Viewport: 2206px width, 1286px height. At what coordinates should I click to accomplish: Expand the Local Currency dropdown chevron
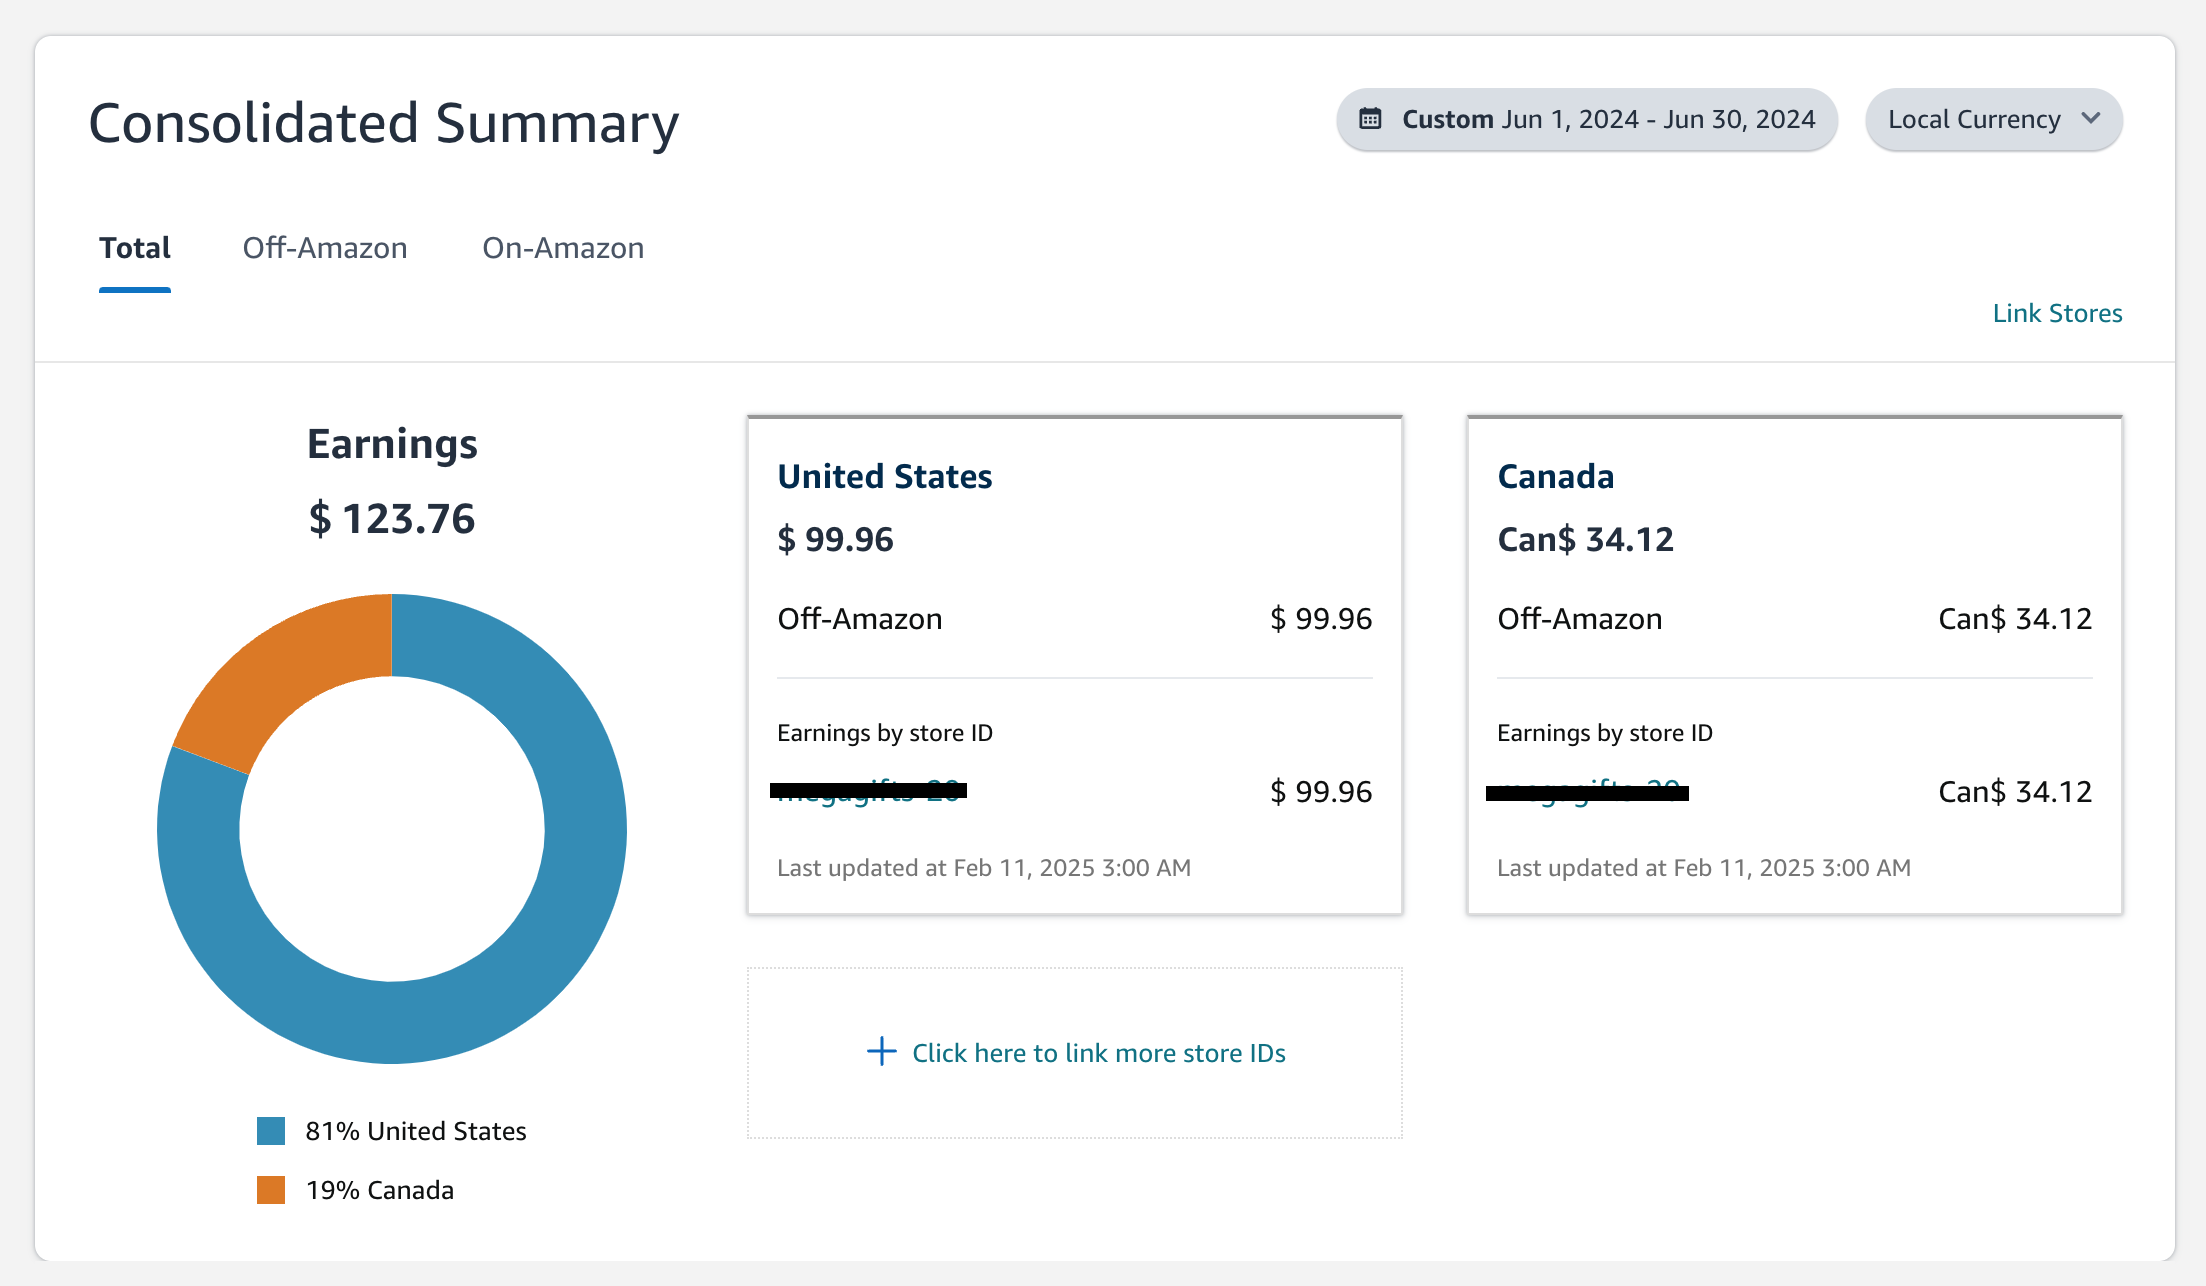coord(2091,118)
